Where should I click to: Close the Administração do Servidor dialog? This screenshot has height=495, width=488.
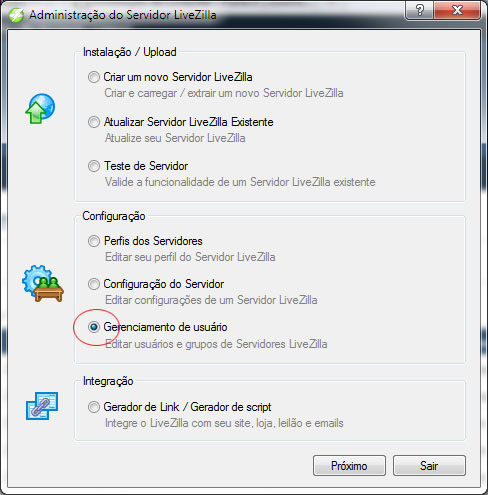pos(457,10)
